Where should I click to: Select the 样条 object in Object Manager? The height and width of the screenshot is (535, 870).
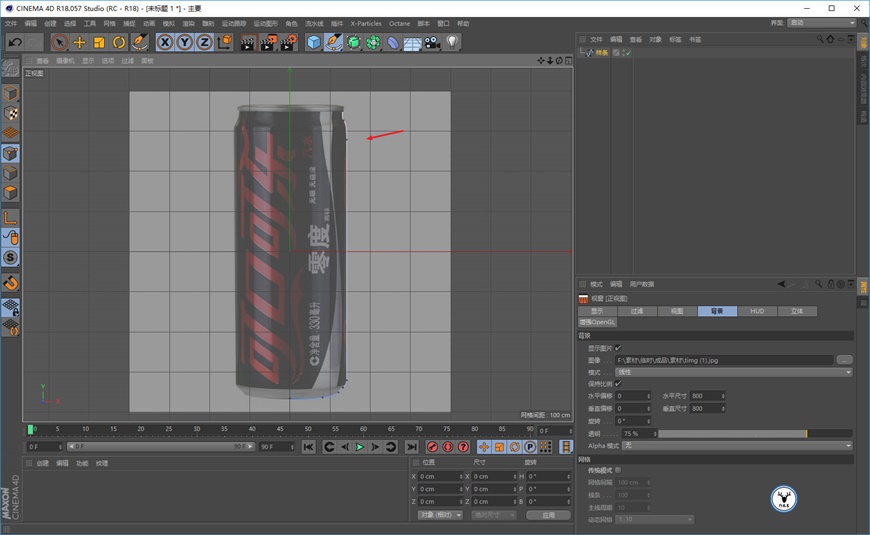tap(601, 53)
